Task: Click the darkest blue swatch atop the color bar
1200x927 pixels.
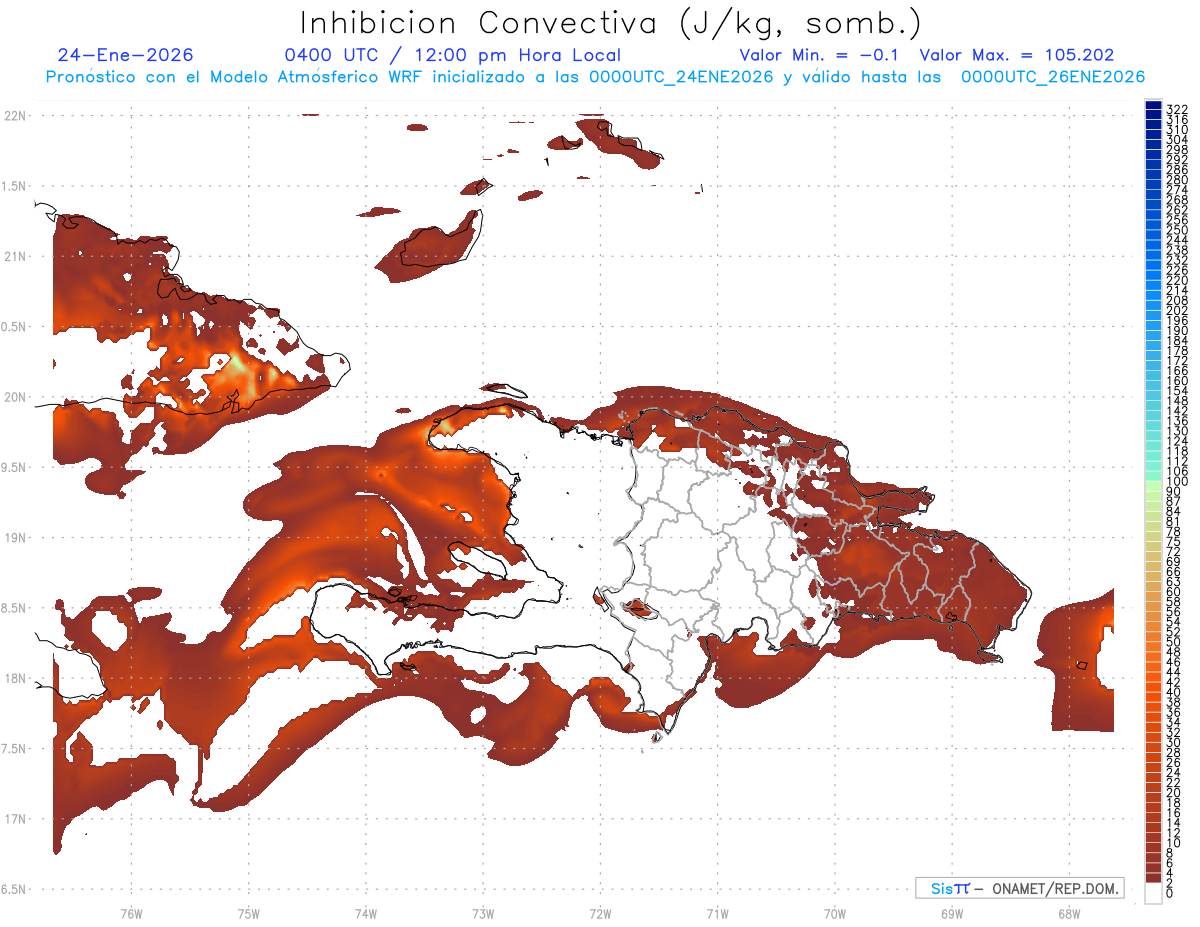Action: coord(1153,104)
